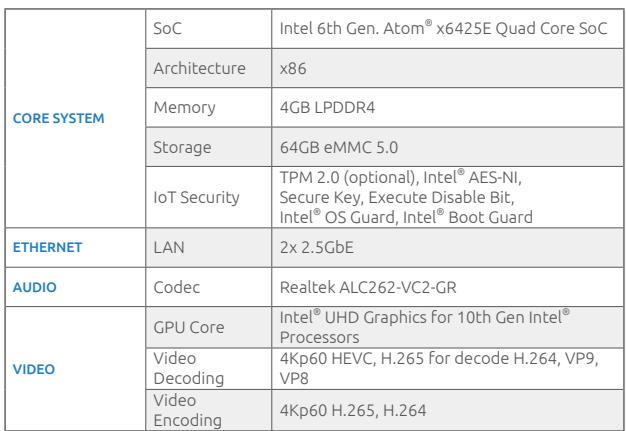This screenshot has height=431, width=626.
Task: Select the IoT Security label
Action: pyautogui.click(x=196, y=198)
